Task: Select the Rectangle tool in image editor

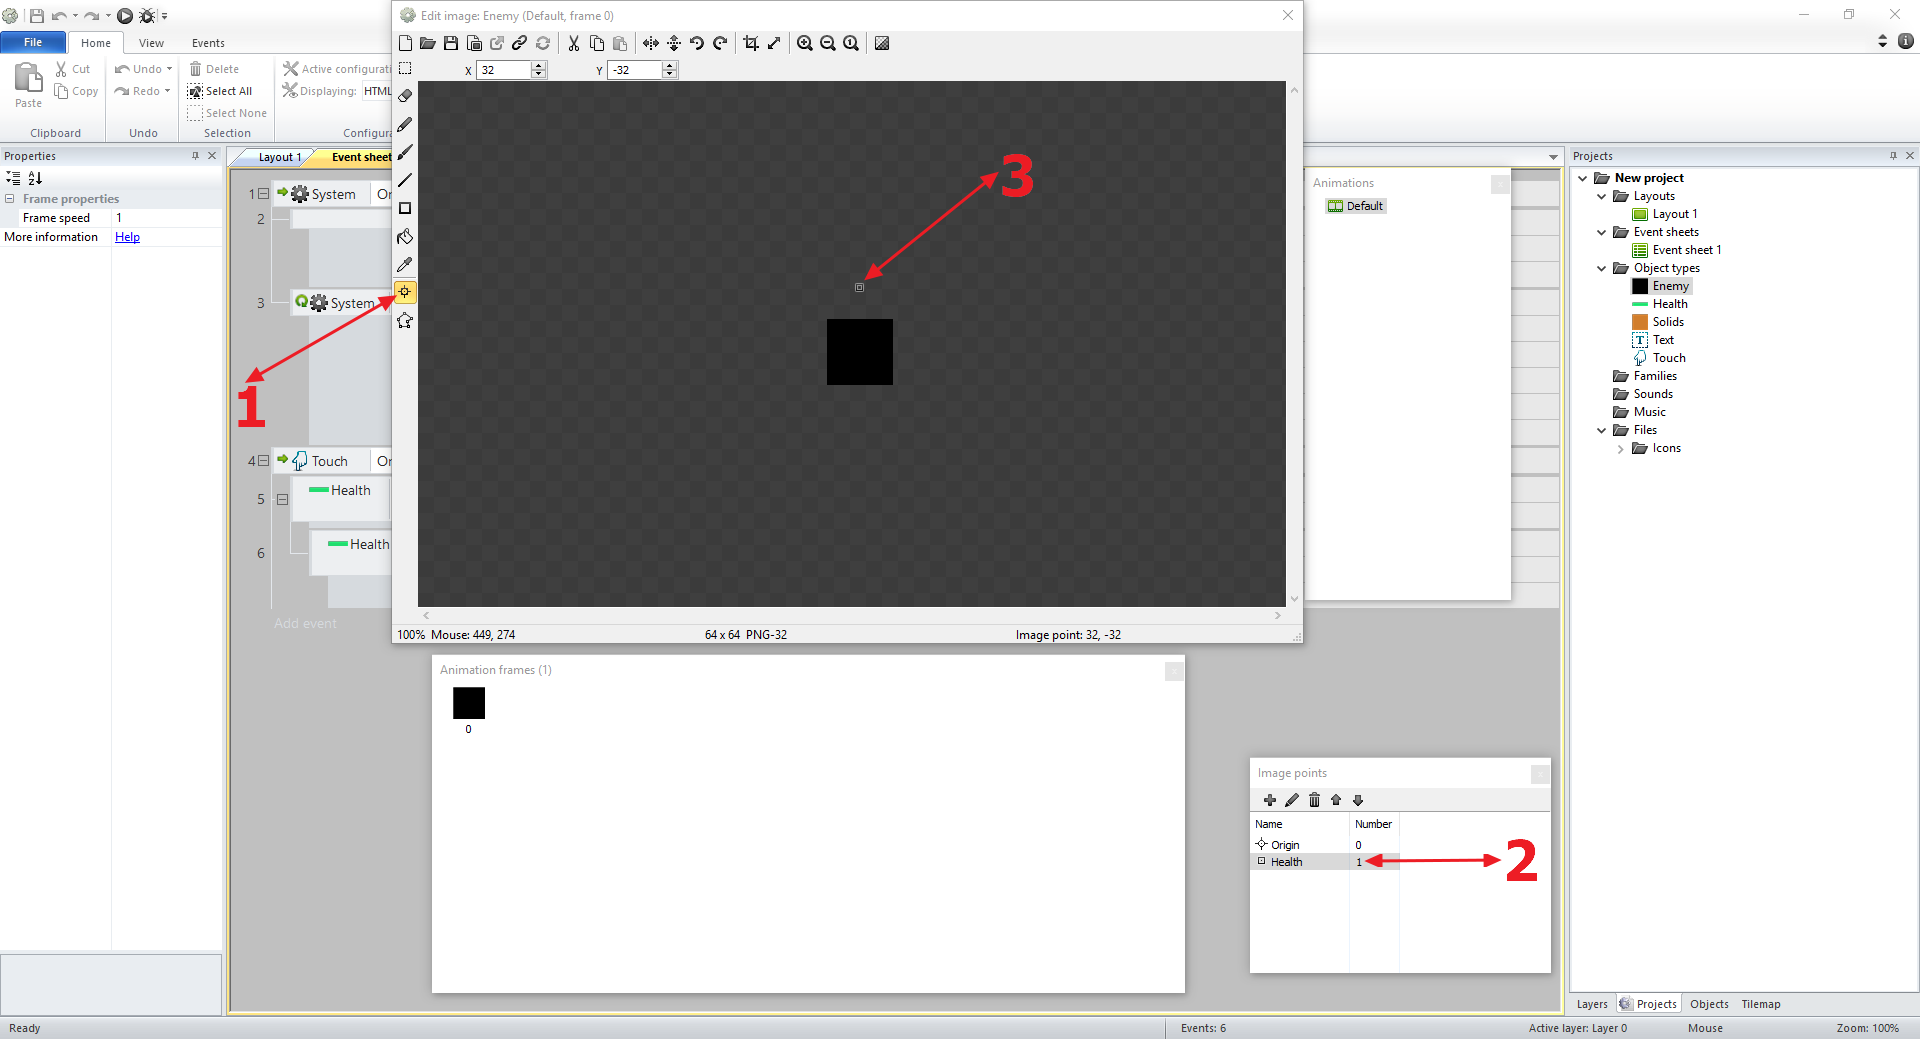Action: tap(405, 208)
